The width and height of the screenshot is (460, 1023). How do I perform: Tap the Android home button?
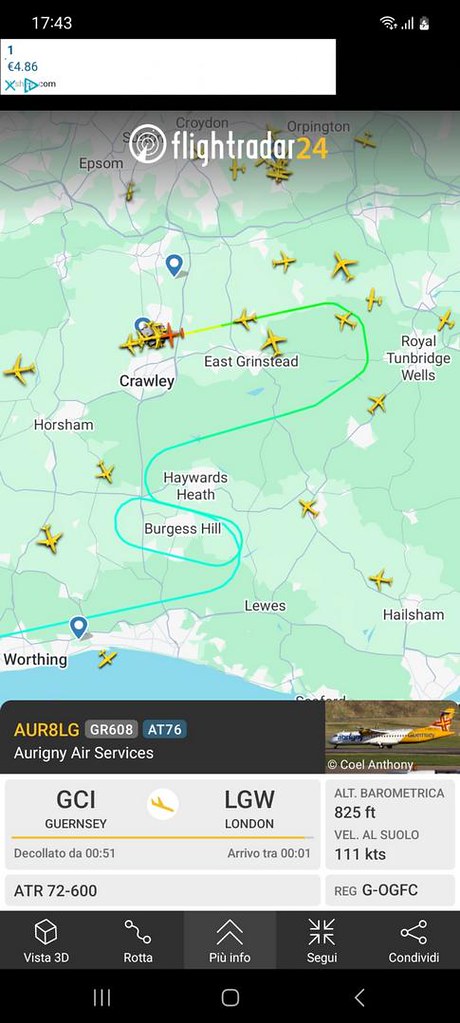(230, 997)
